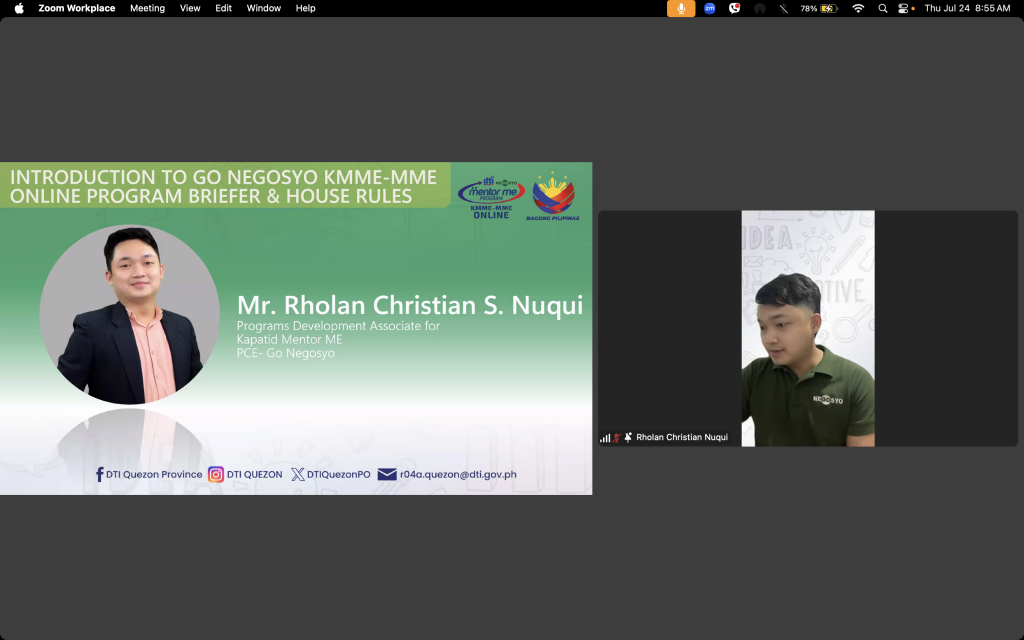The height and width of the screenshot is (640, 1024).
Task: Open Control Center toggles icon
Action: 904,8
